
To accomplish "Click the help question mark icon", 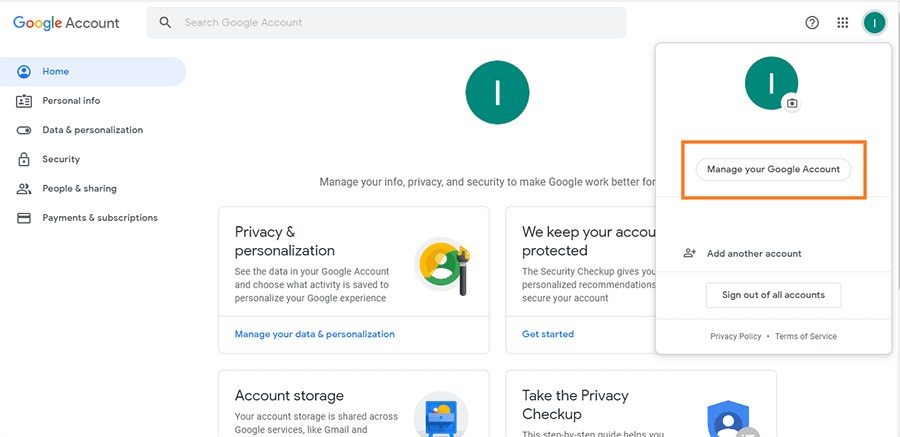I will click(x=812, y=23).
